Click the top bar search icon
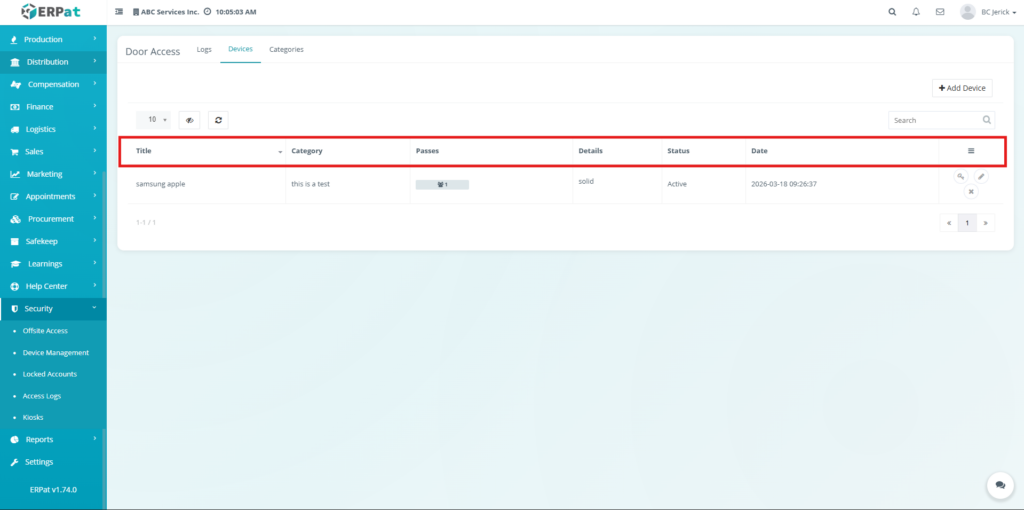Viewport: 1024px width, 510px height. tap(892, 12)
